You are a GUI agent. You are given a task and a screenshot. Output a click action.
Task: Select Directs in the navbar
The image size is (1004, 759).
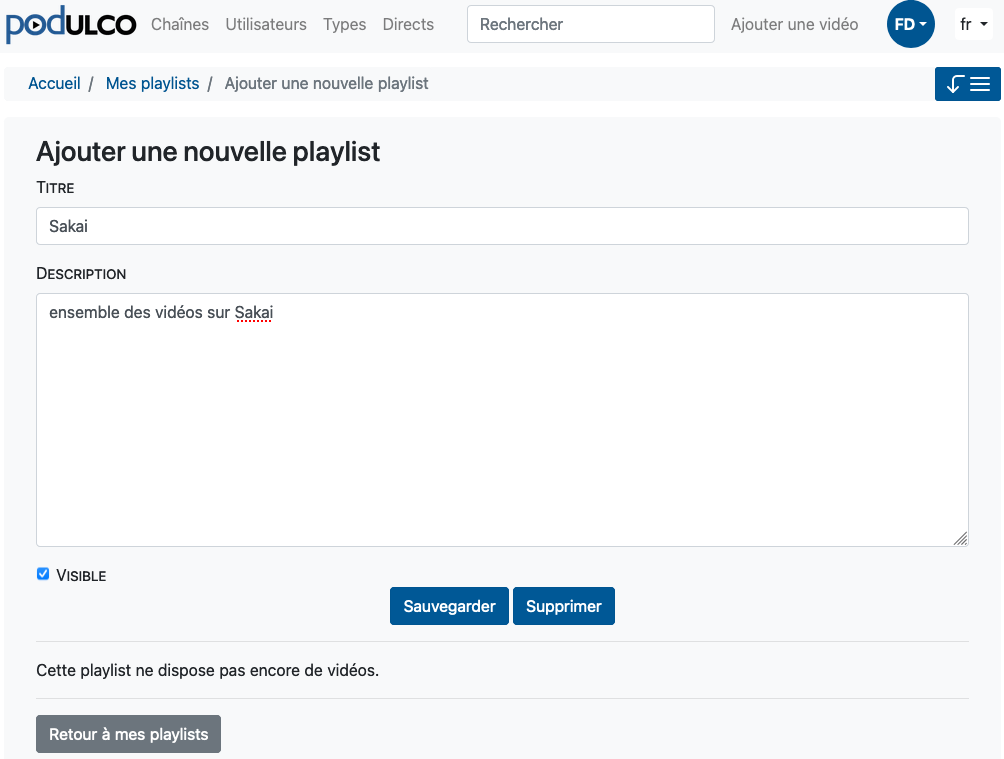click(408, 24)
